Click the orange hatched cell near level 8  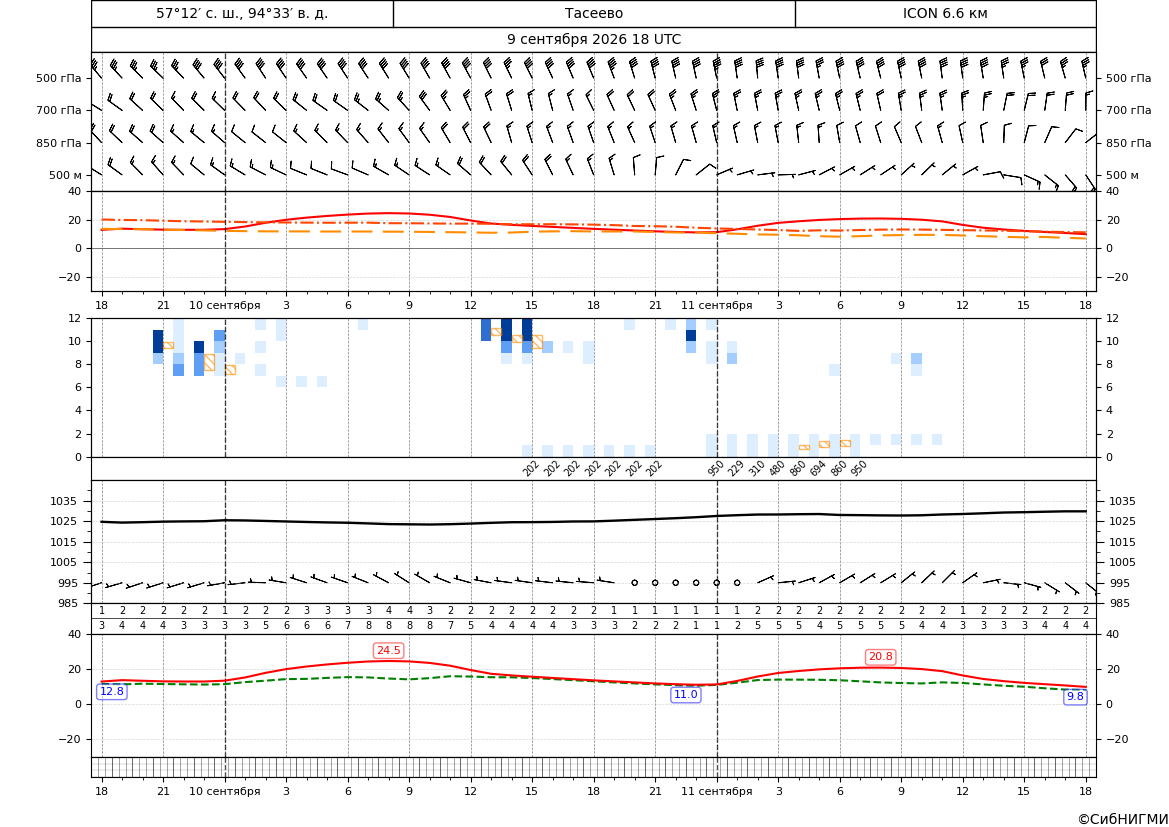coord(209,362)
